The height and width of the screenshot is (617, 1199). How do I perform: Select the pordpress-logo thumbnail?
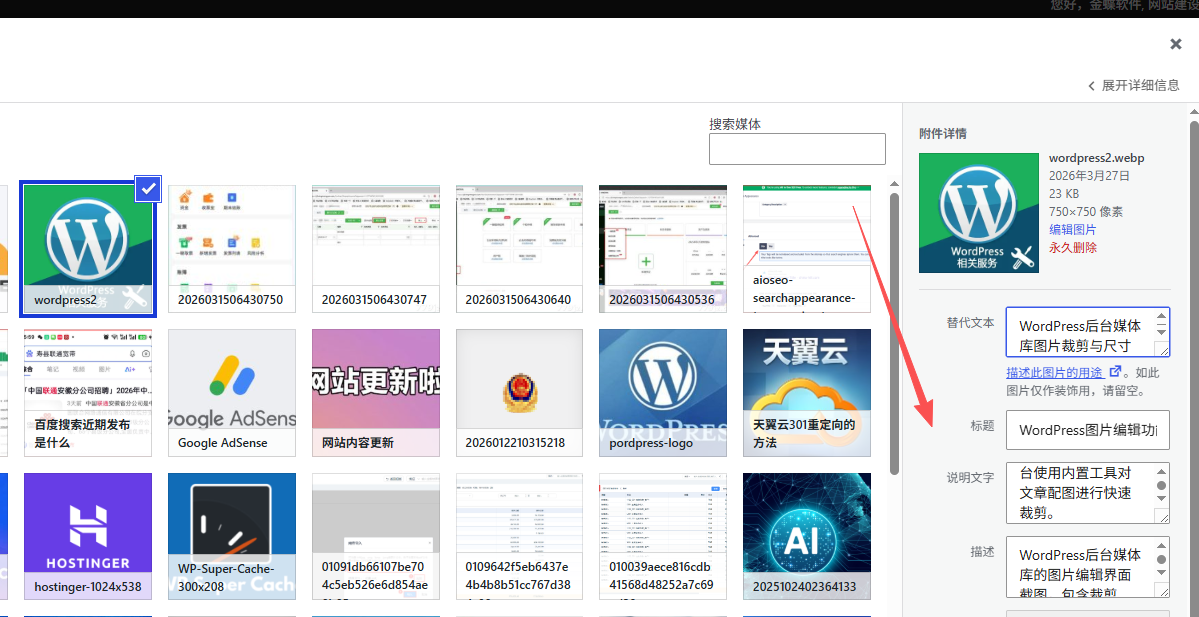point(663,393)
